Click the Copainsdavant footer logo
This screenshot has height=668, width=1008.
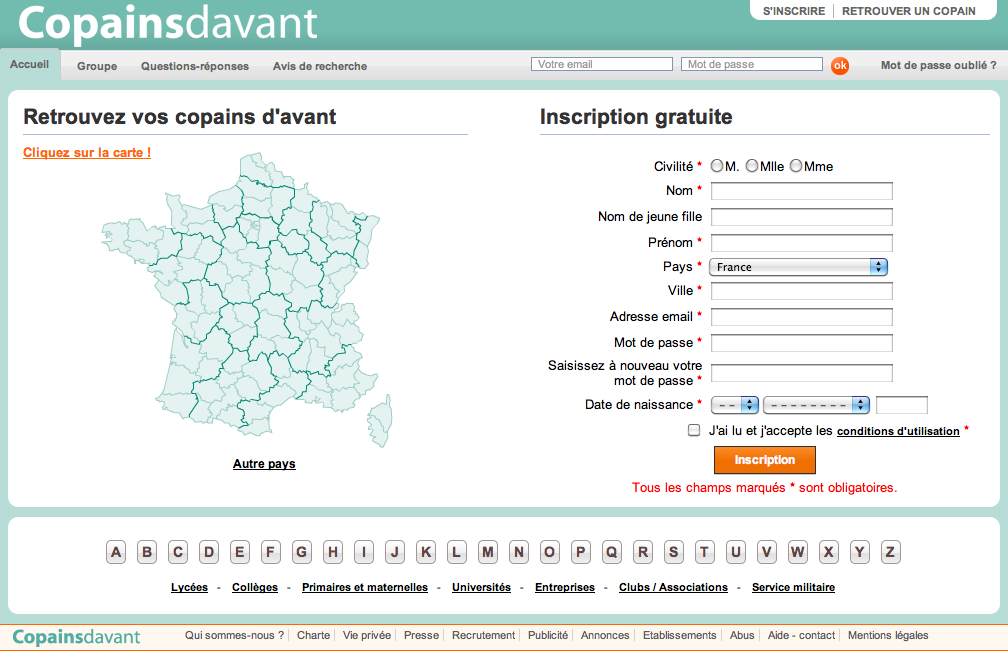tap(76, 636)
